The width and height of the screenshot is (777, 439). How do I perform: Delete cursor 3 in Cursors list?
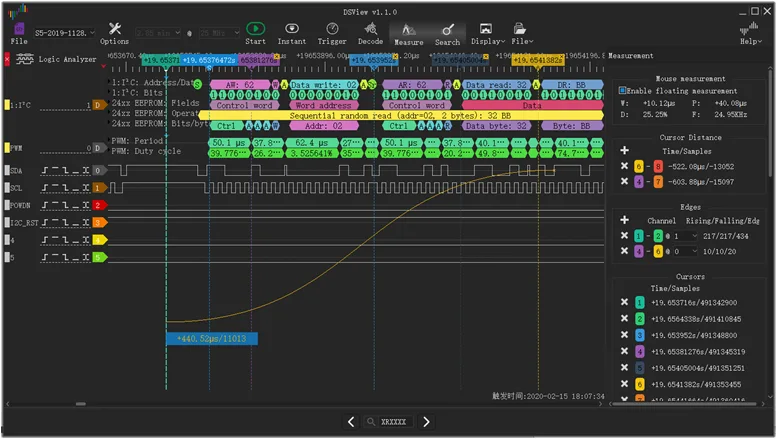pos(624,334)
